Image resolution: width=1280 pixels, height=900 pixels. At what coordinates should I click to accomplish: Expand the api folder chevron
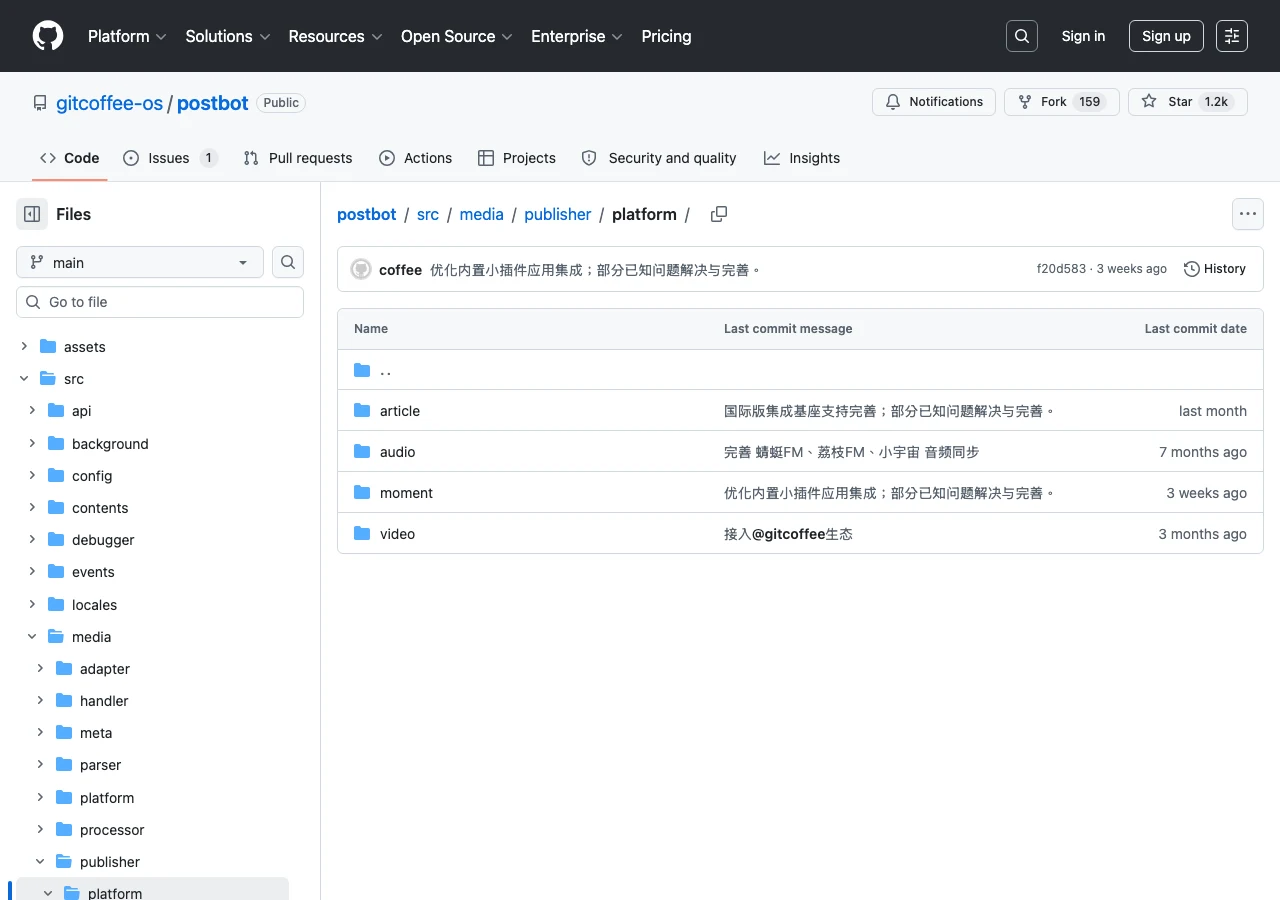(32, 411)
